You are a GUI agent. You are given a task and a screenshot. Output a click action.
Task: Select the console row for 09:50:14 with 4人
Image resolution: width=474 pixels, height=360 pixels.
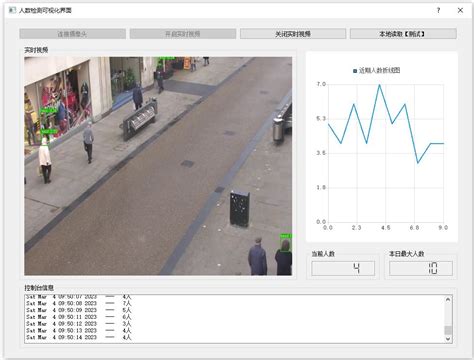(79, 337)
